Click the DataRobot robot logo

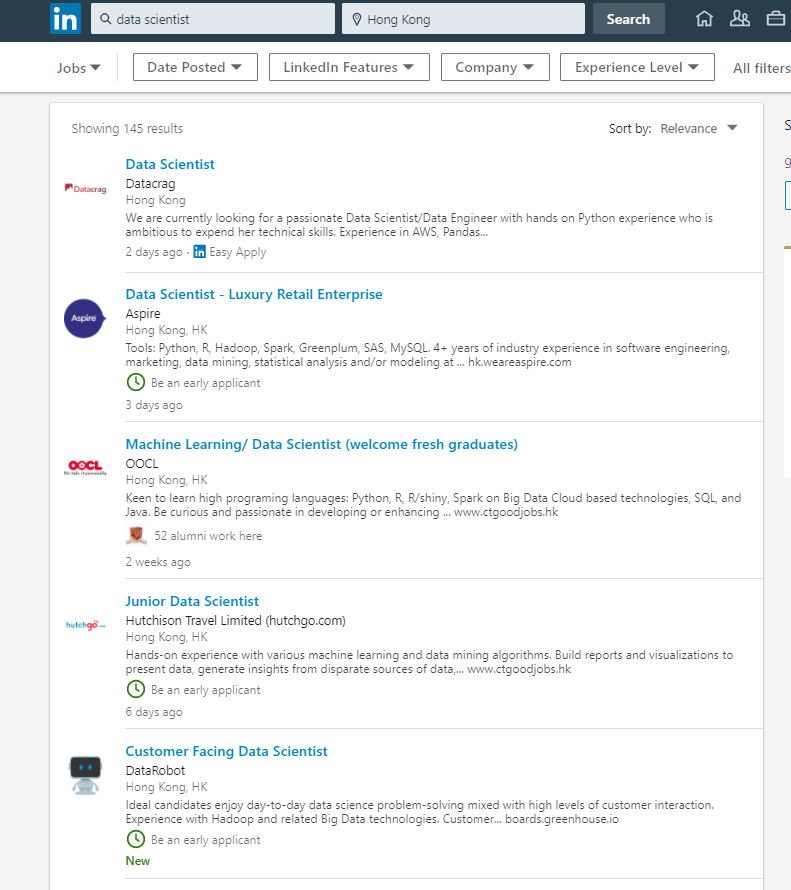85,775
